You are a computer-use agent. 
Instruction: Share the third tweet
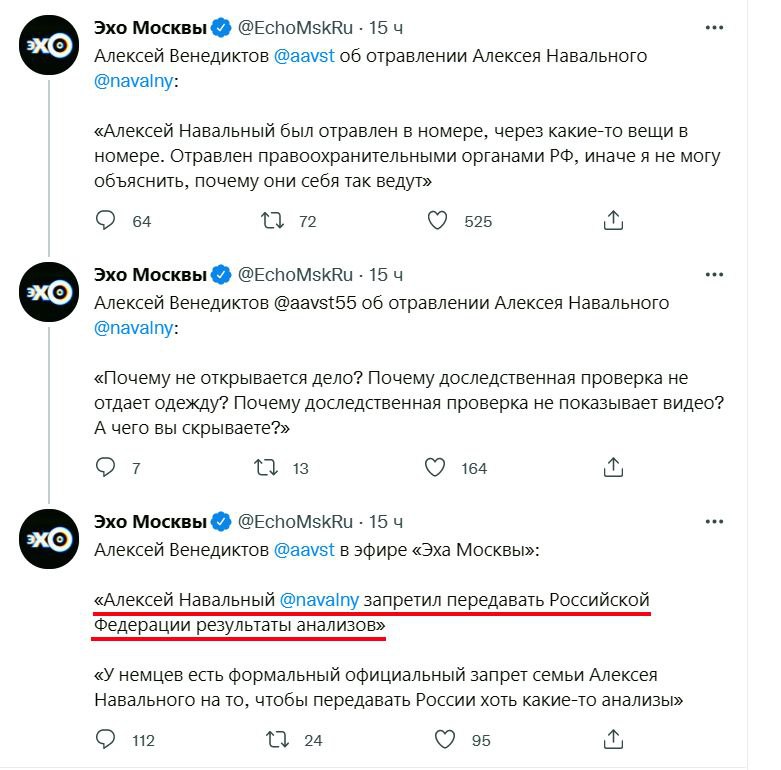click(x=616, y=740)
